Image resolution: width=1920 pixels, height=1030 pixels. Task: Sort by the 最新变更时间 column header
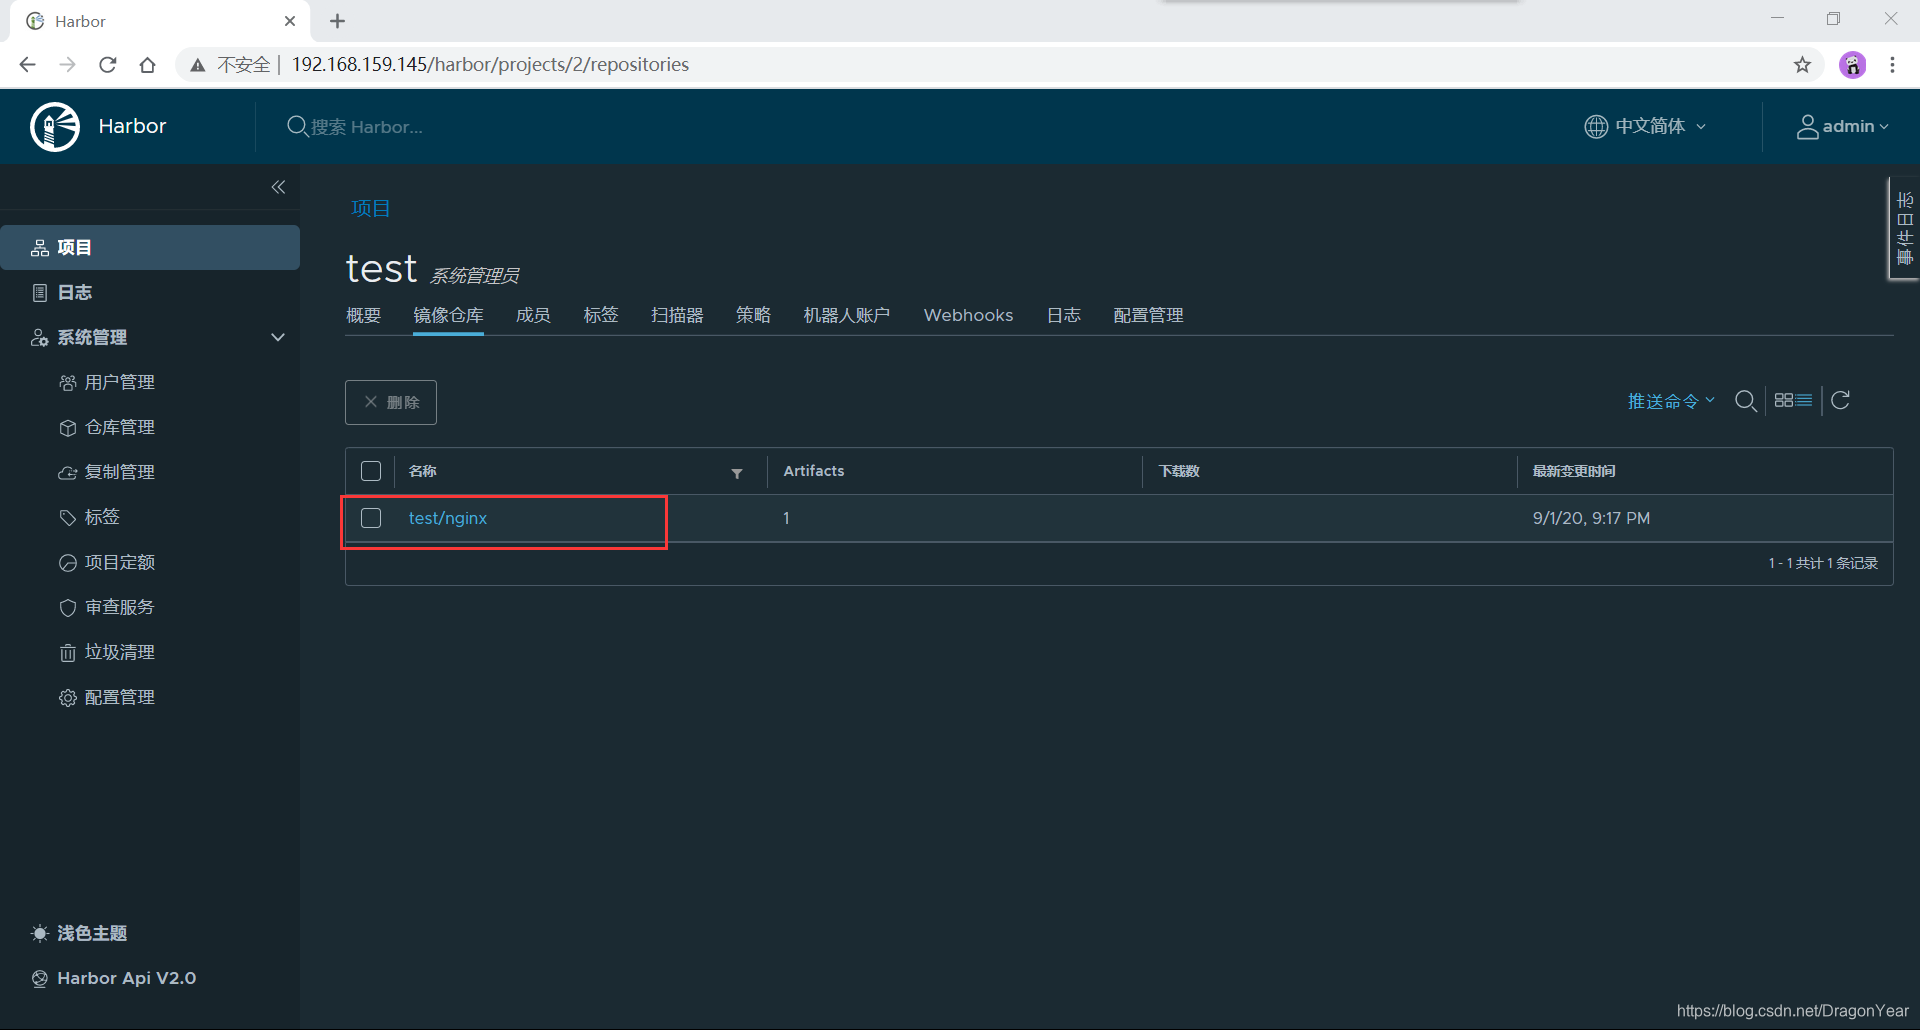pyautogui.click(x=1574, y=471)
